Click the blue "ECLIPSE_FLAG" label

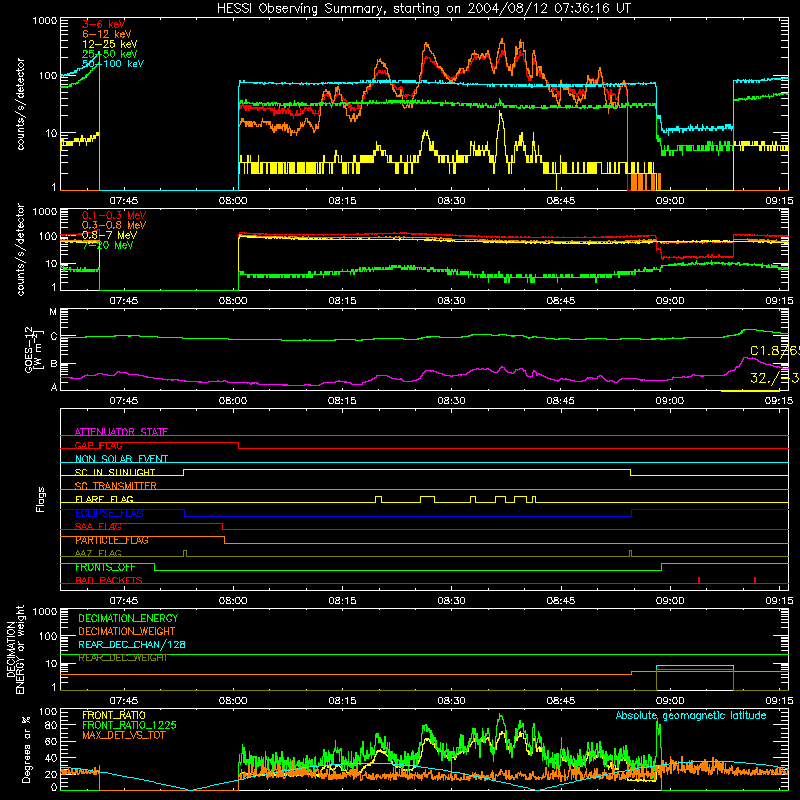tap(109, 513)
